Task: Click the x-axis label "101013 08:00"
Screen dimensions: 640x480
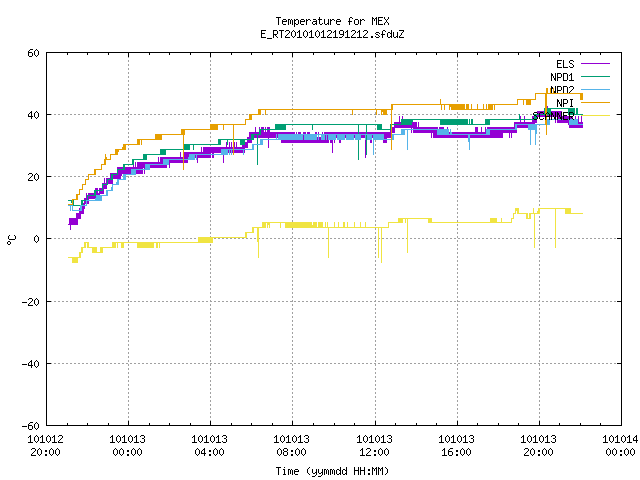Action: pos(291,446)
